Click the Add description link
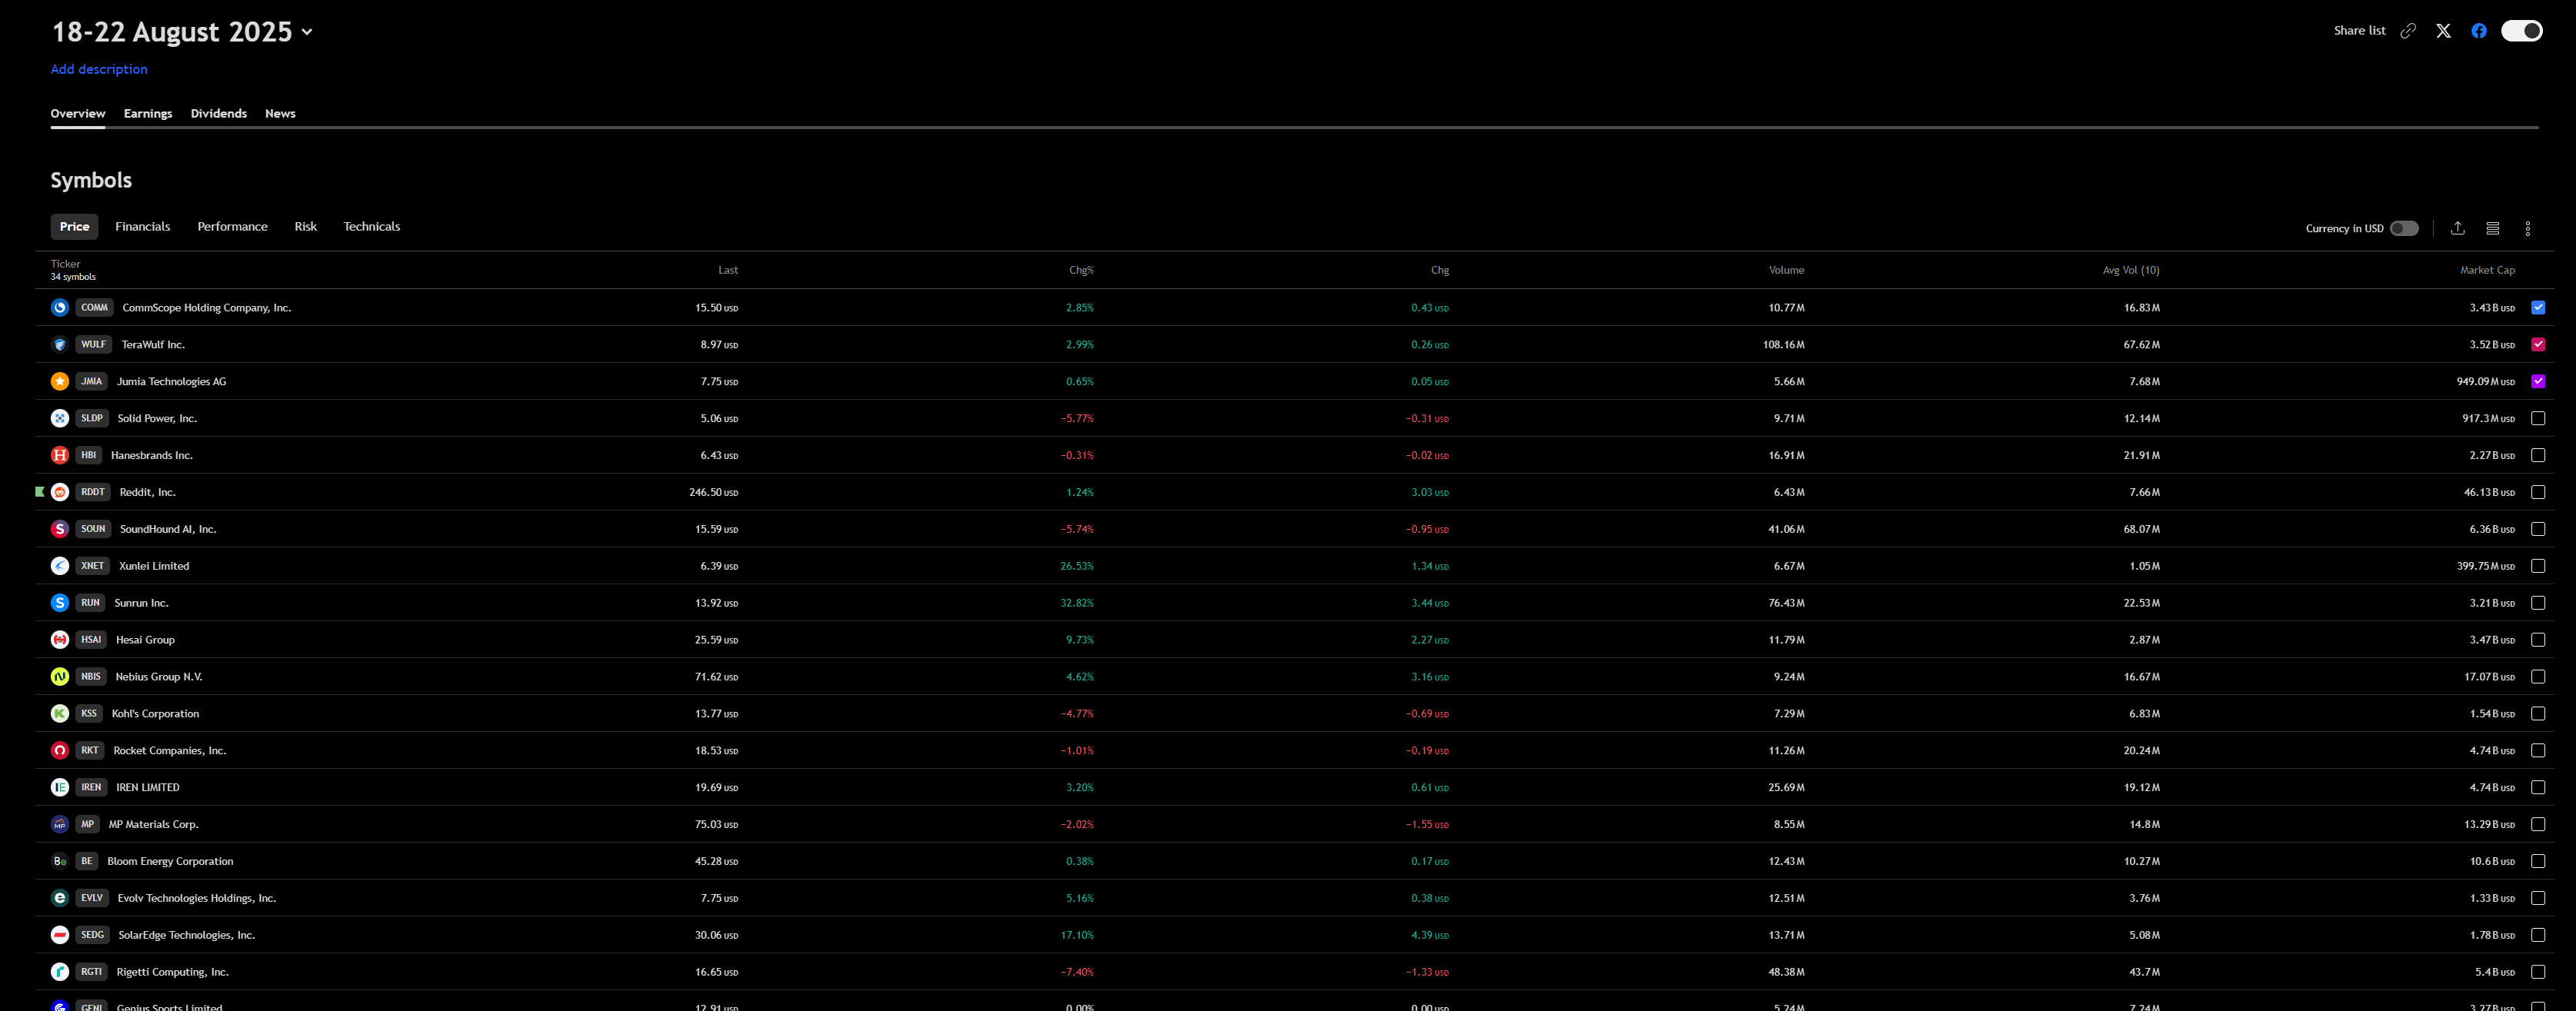Screen dimensions: 2576x1011 [x=99, y=69]
